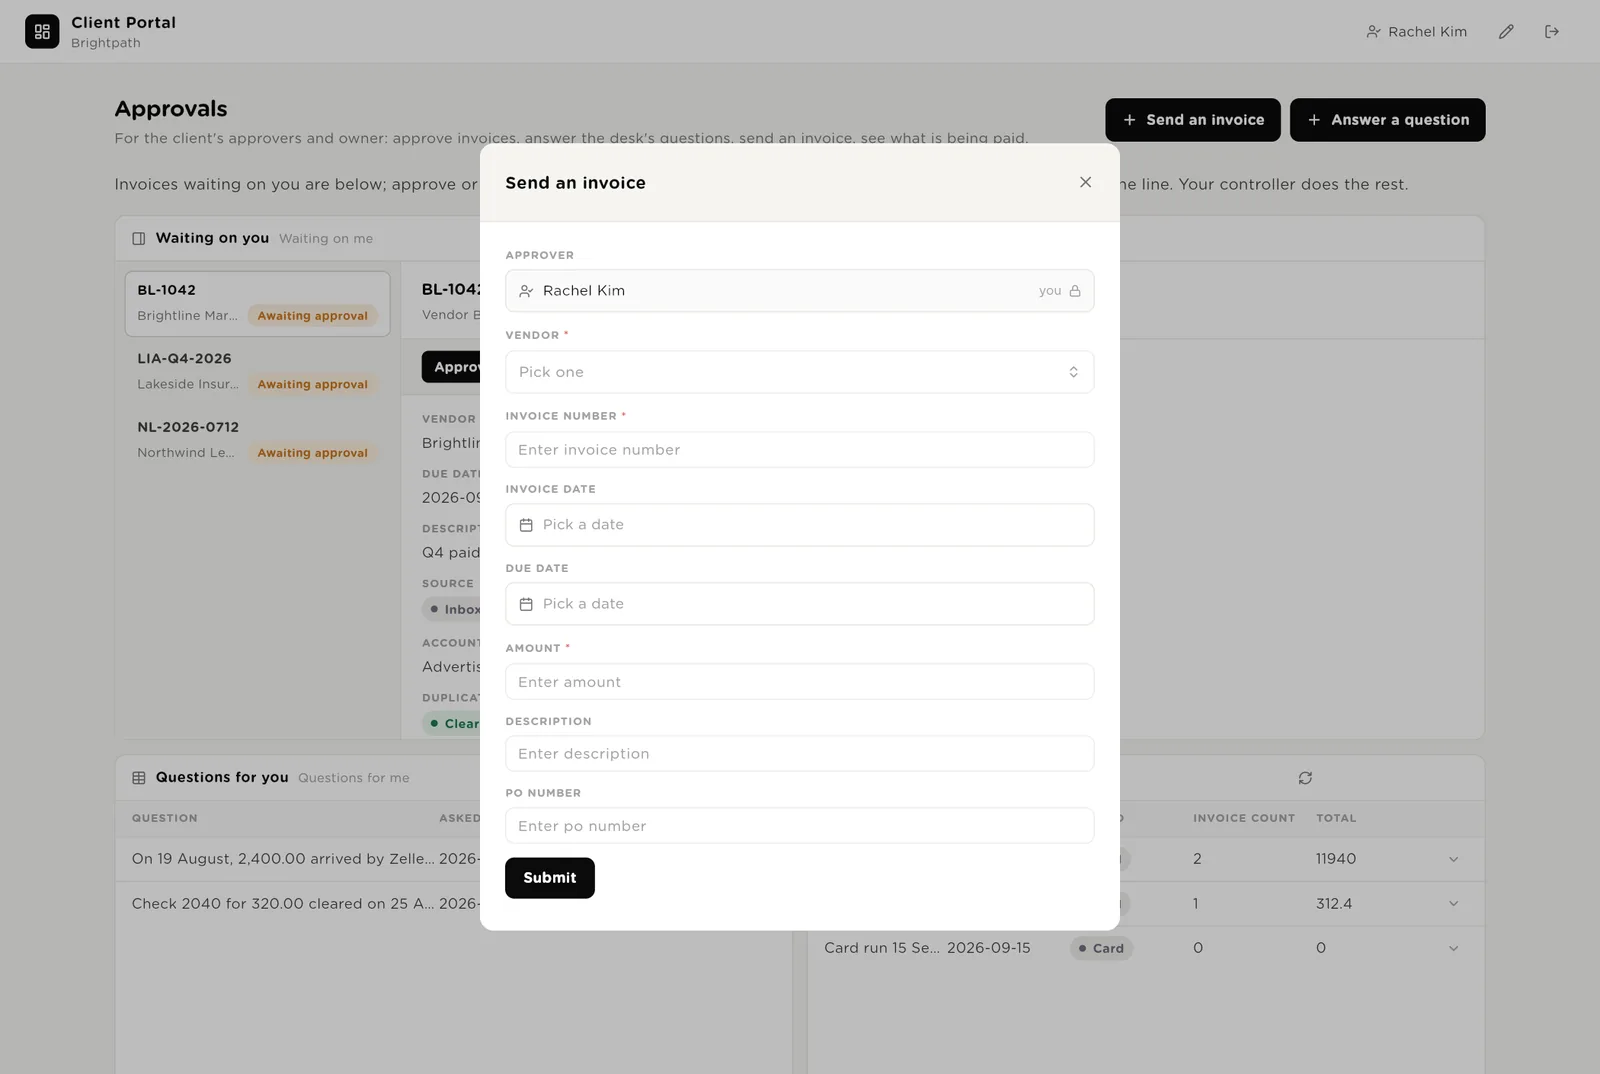Click the PO number input field
The image size is (1600, 1074).
[799, 826]
